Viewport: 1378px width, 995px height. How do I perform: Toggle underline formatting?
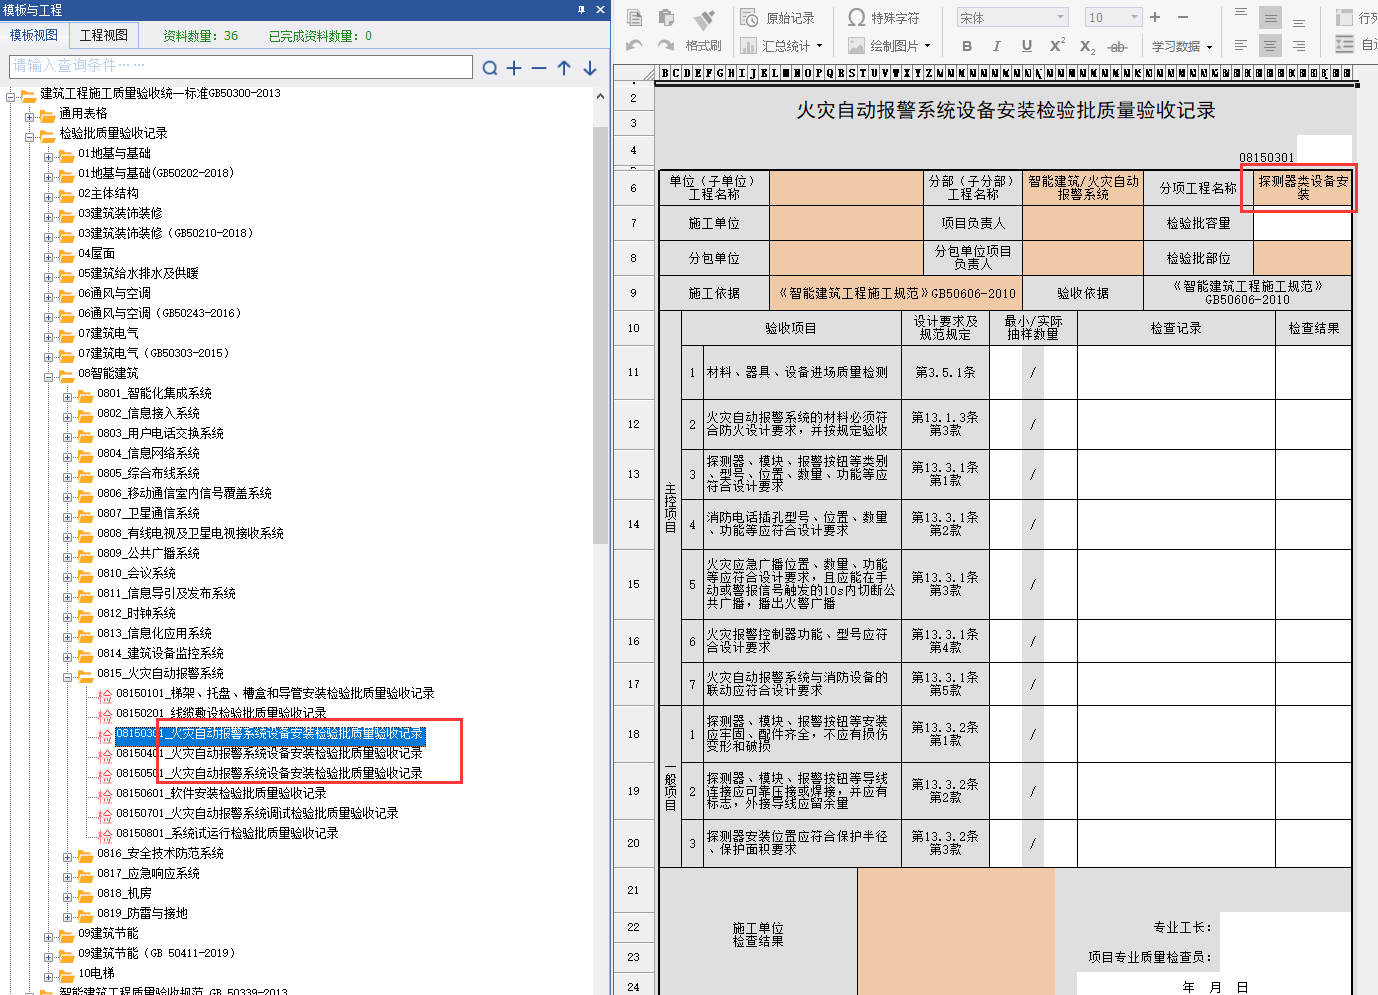1027,46
